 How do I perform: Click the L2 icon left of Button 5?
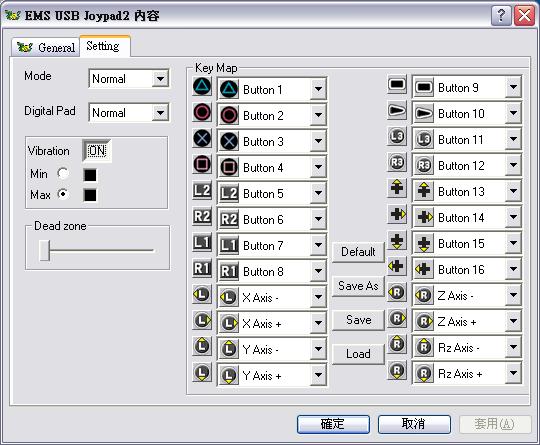coord(202,190)
